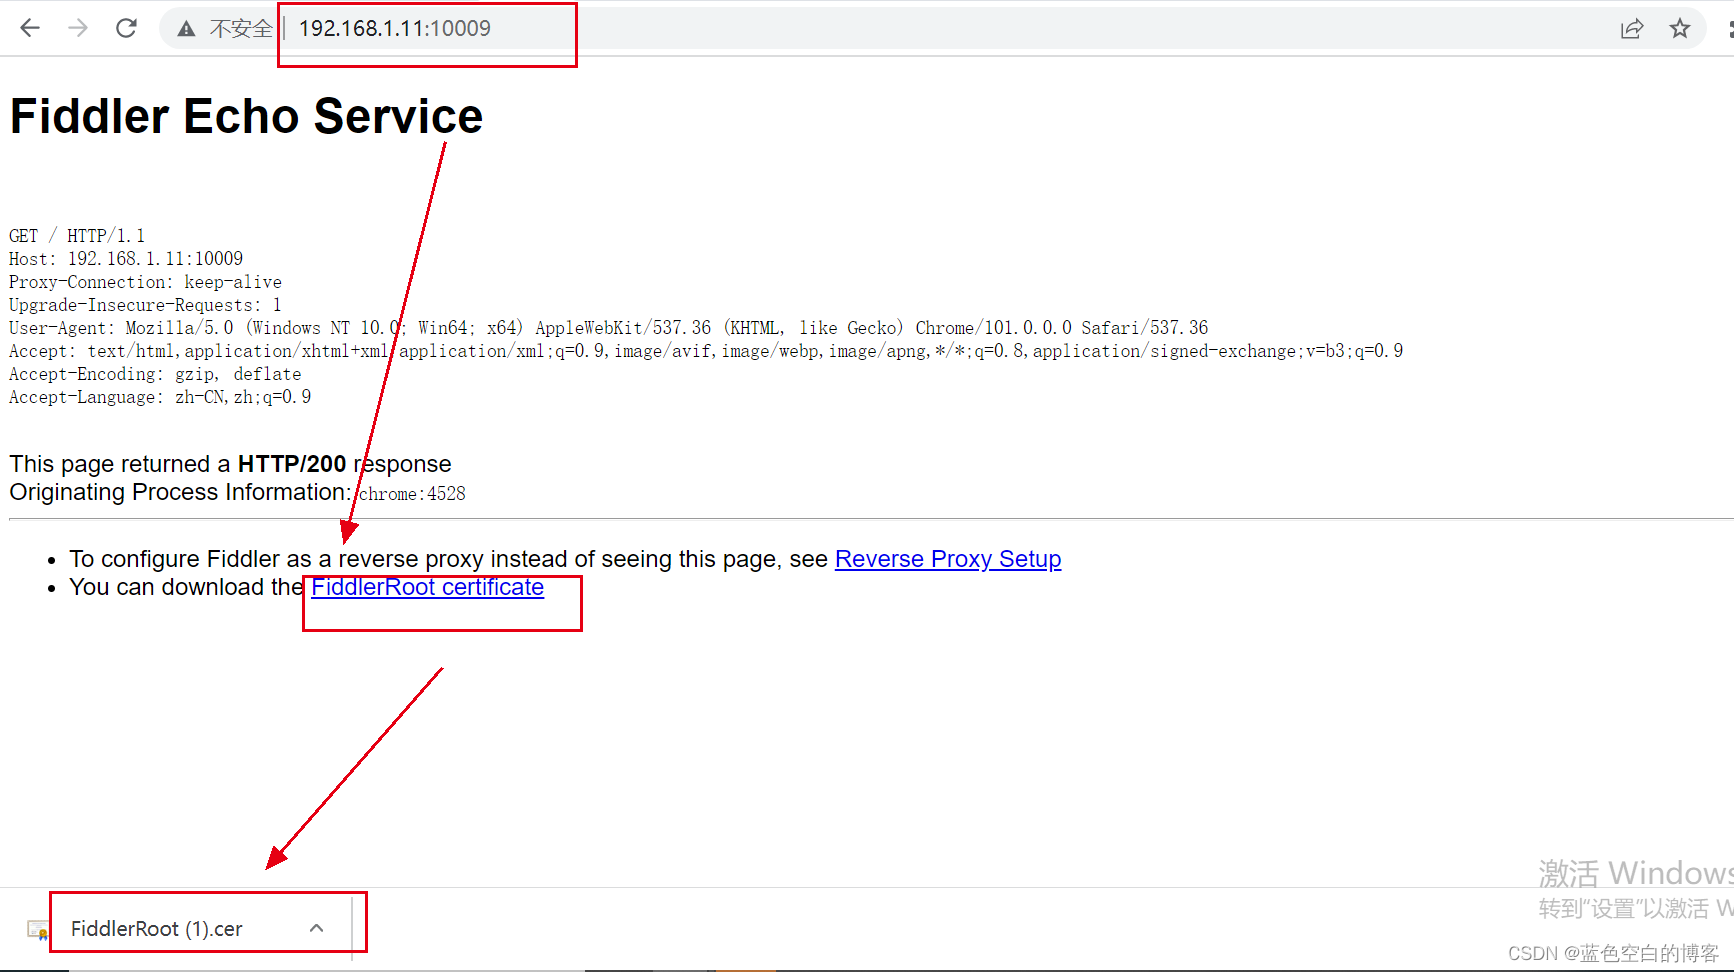Screen dimensions: 1734x972
Task: Select the Accept-Language: zh-CN line
Action: point(160,397)
